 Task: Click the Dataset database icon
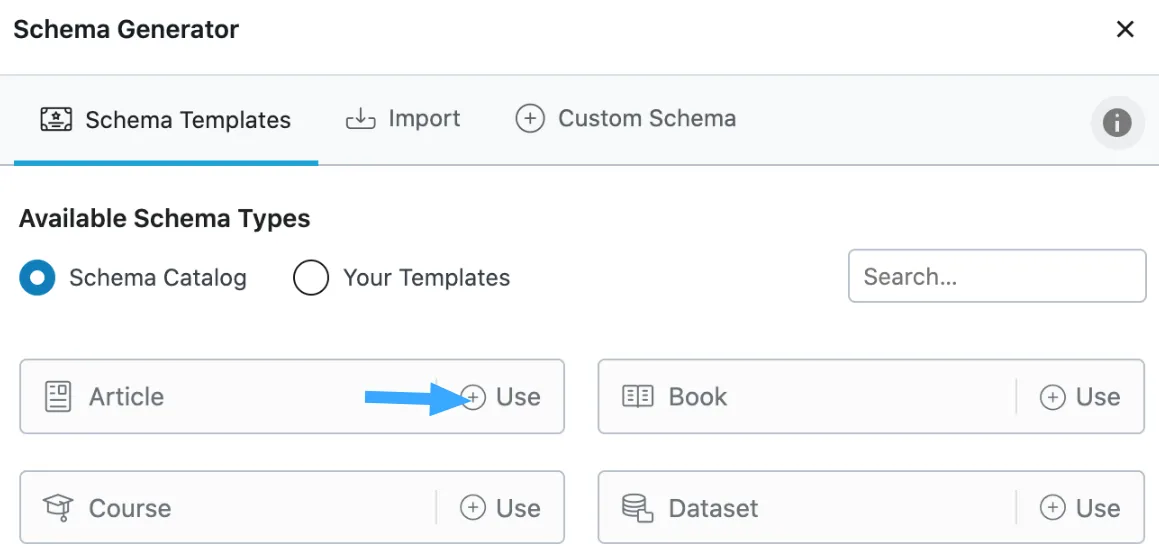637,508
